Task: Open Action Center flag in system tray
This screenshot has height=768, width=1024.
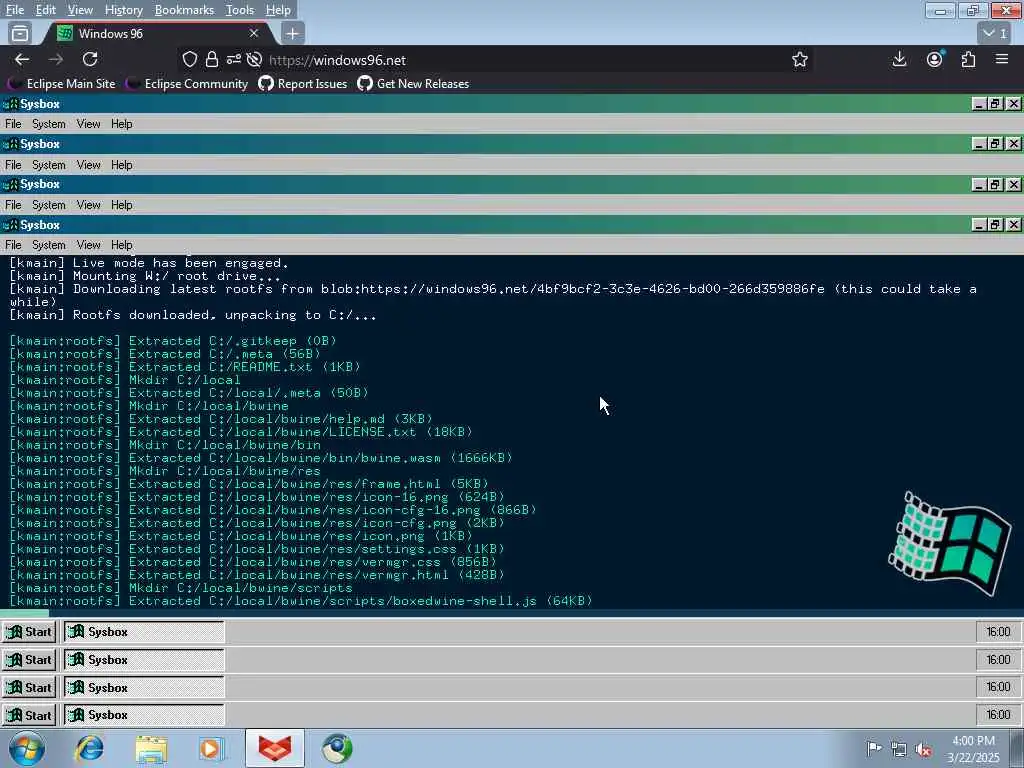Action: click(x=874, y=748)
